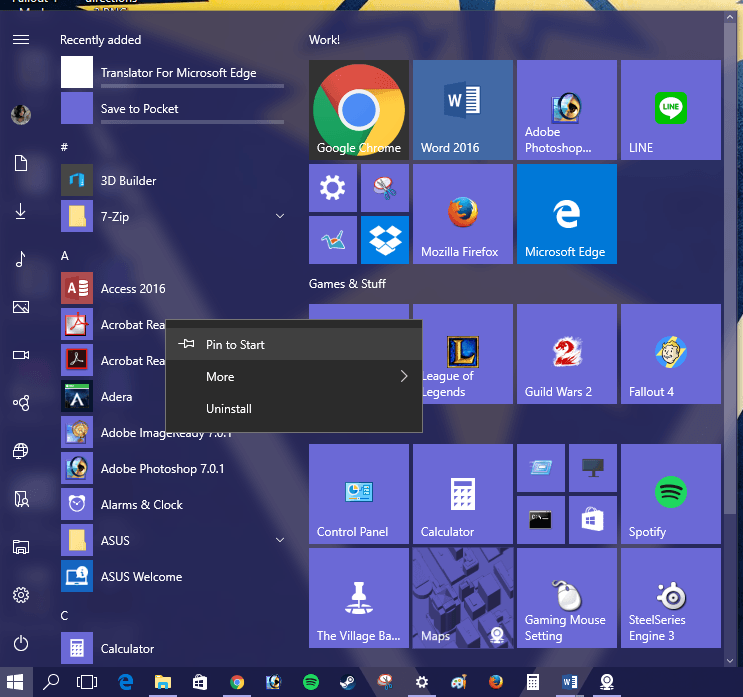Click the Power icon in Start sidebar

(21, 644)
